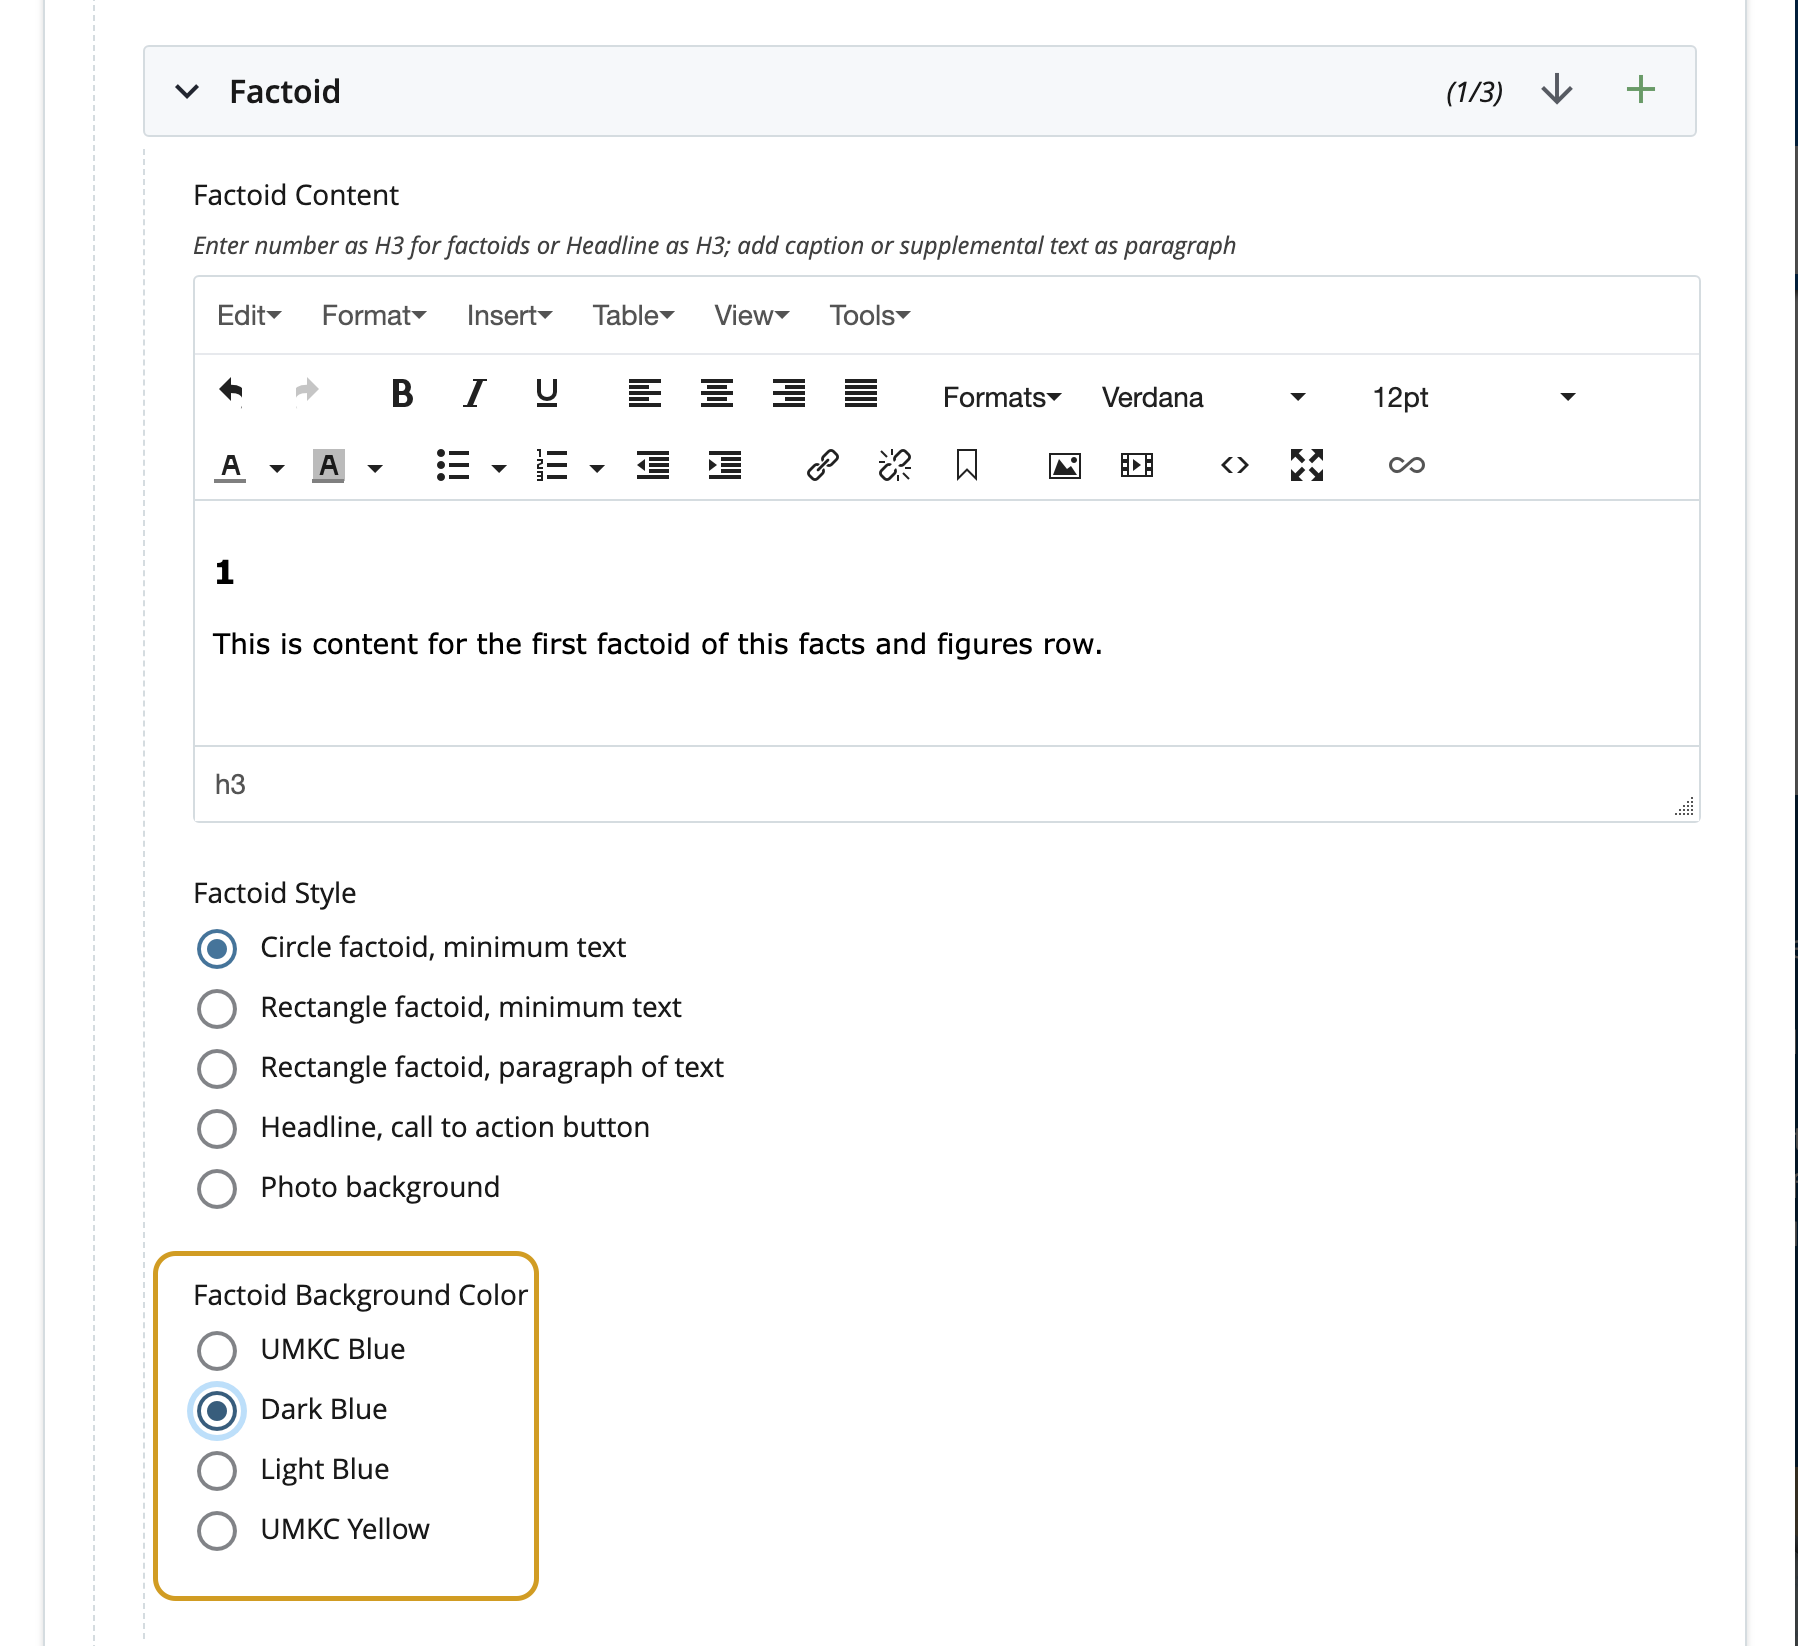
Task: Increase indent of the paragraph
Action: click(725, 465)
